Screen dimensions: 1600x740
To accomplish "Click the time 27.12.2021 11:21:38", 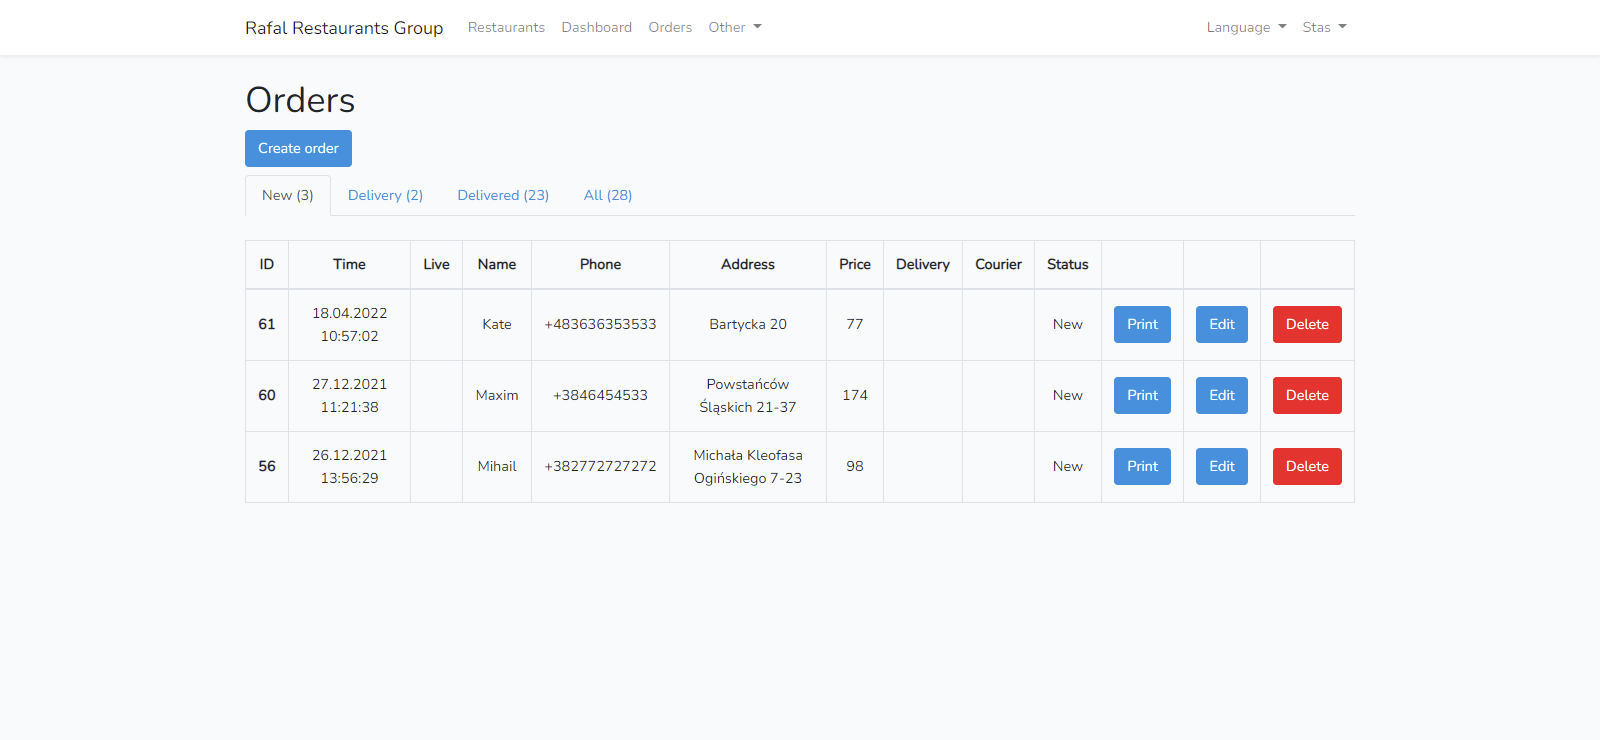I will (349, 395).
